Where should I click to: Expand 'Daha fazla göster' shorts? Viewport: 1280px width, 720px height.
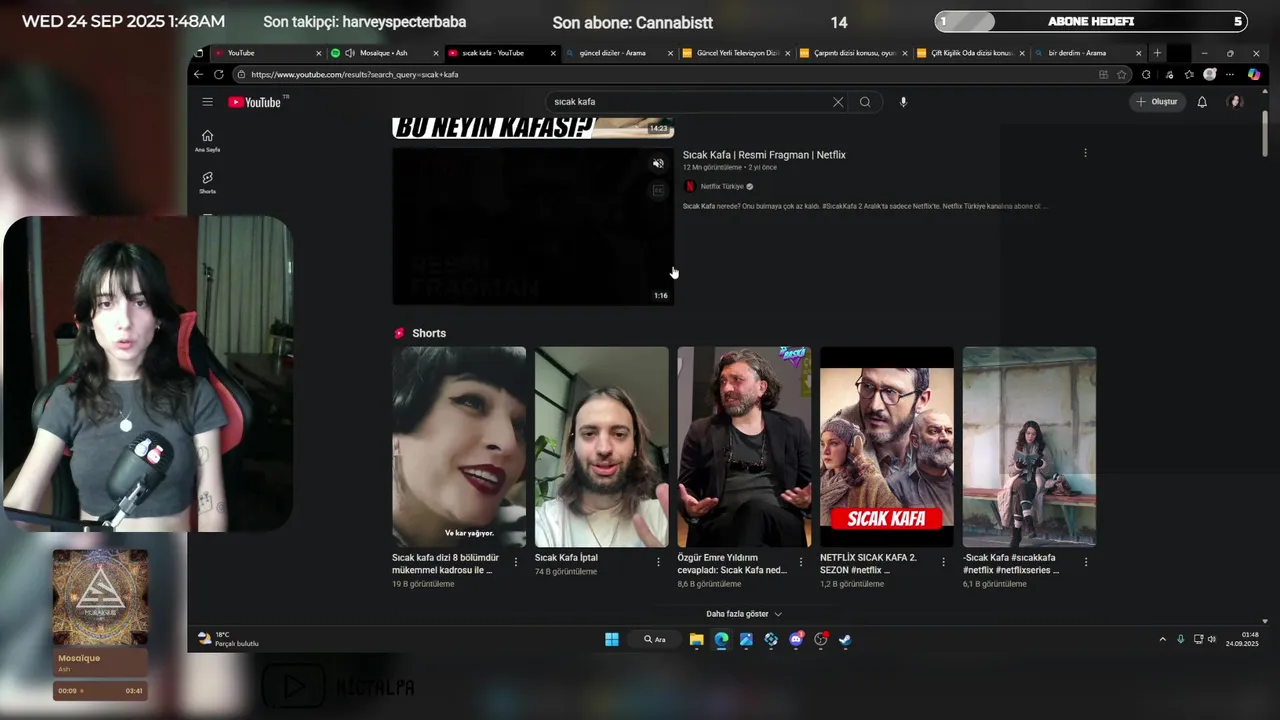pos(744,614)
